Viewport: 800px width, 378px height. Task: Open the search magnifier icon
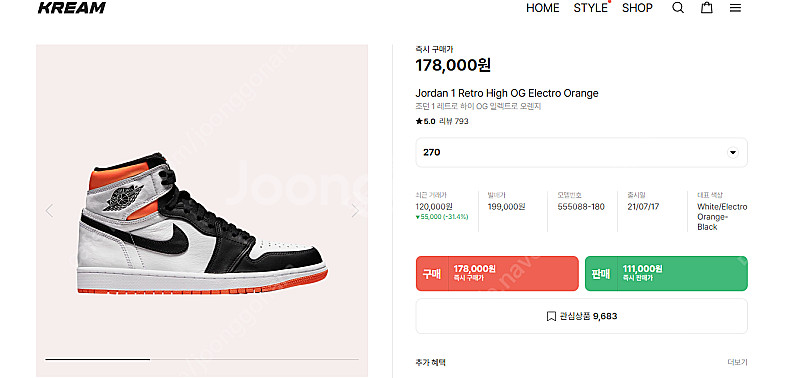pos(678,8)
